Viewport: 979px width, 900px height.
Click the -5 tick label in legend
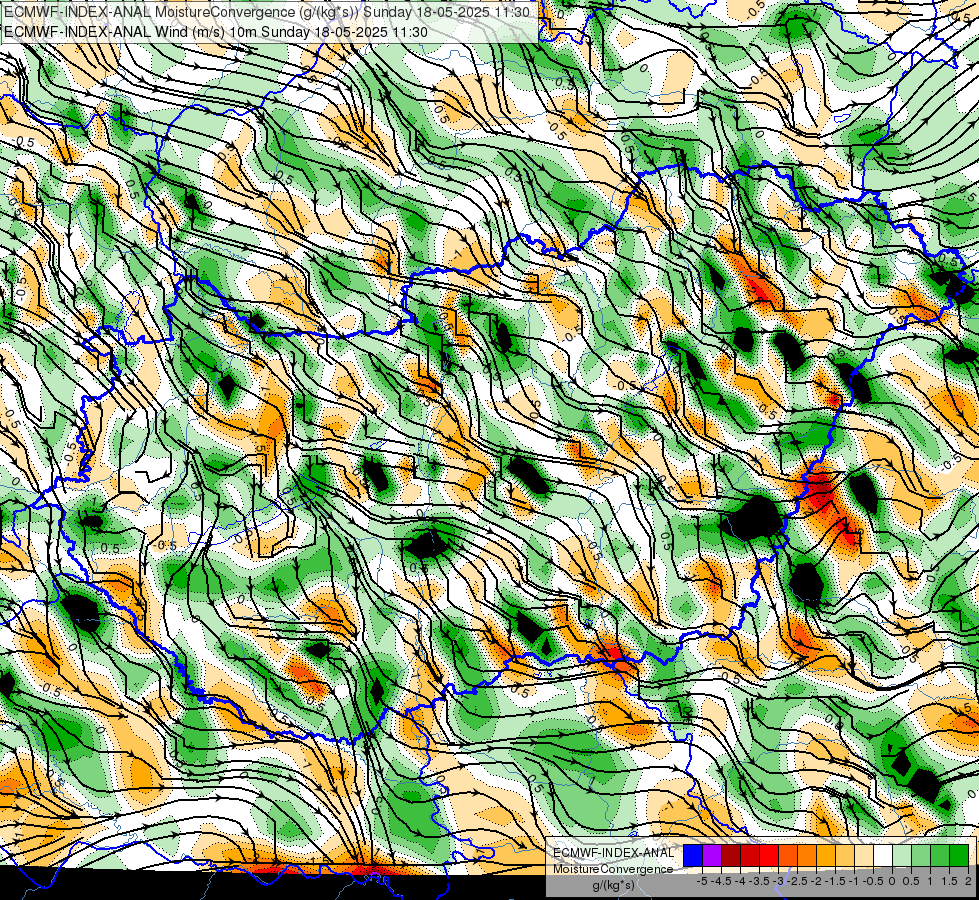(x=702, y=881)
